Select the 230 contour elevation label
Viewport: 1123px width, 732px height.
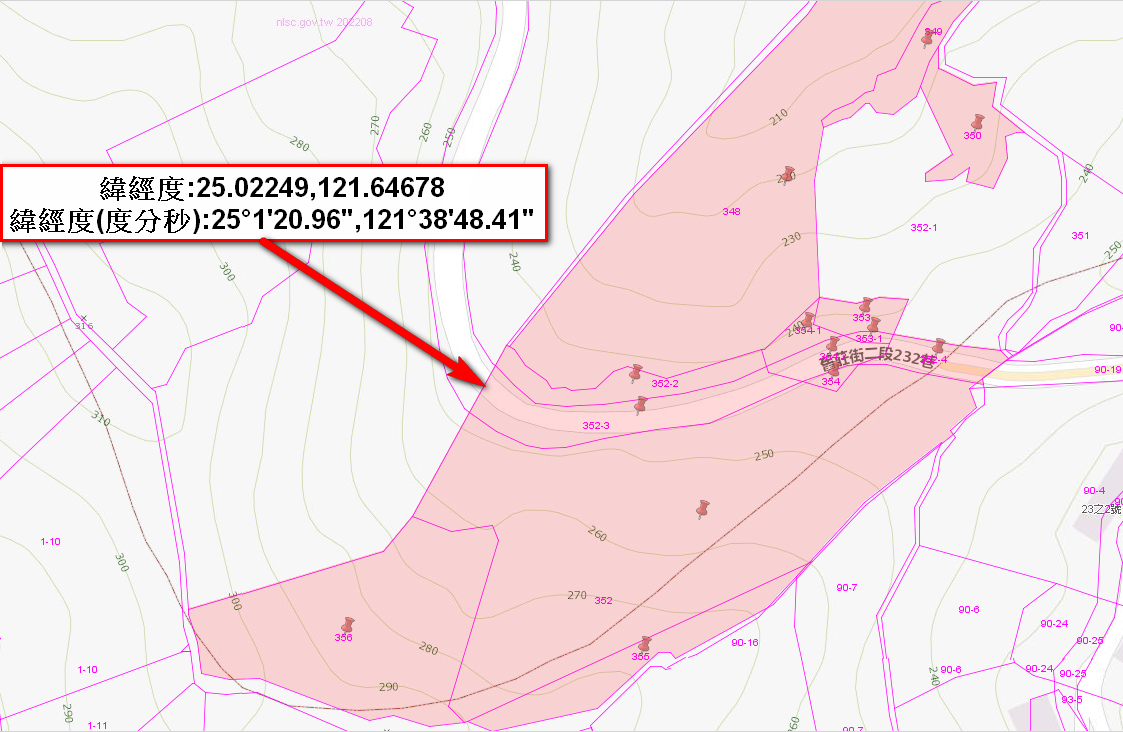point(791,239)
